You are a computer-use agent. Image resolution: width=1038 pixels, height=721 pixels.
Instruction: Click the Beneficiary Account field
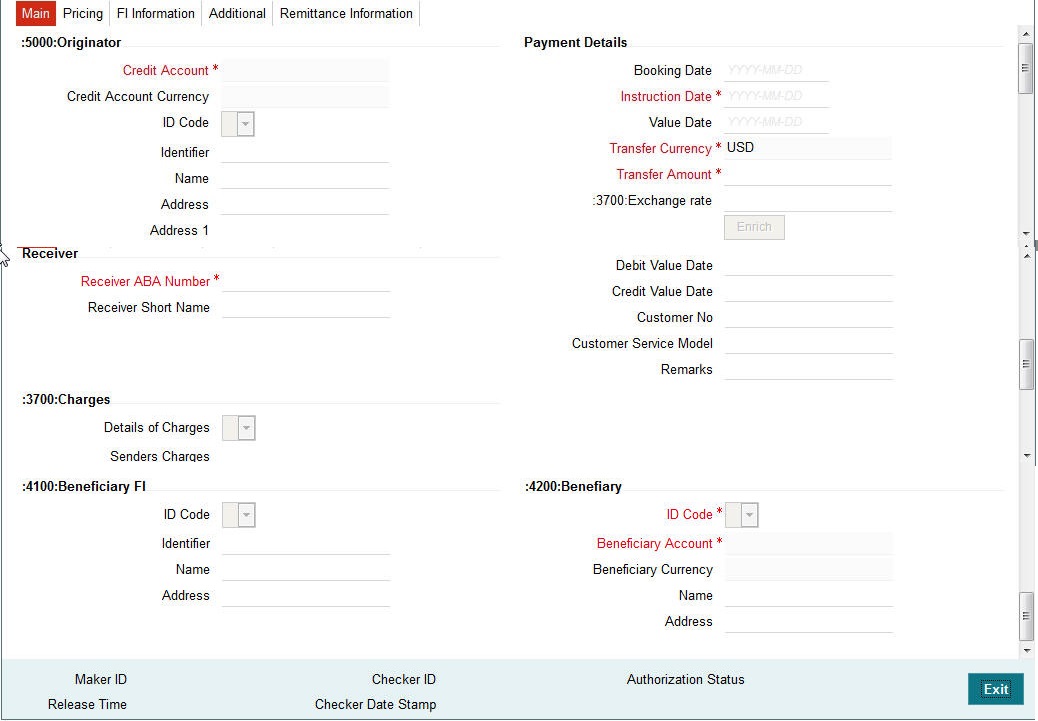click(x=808, y=544)
